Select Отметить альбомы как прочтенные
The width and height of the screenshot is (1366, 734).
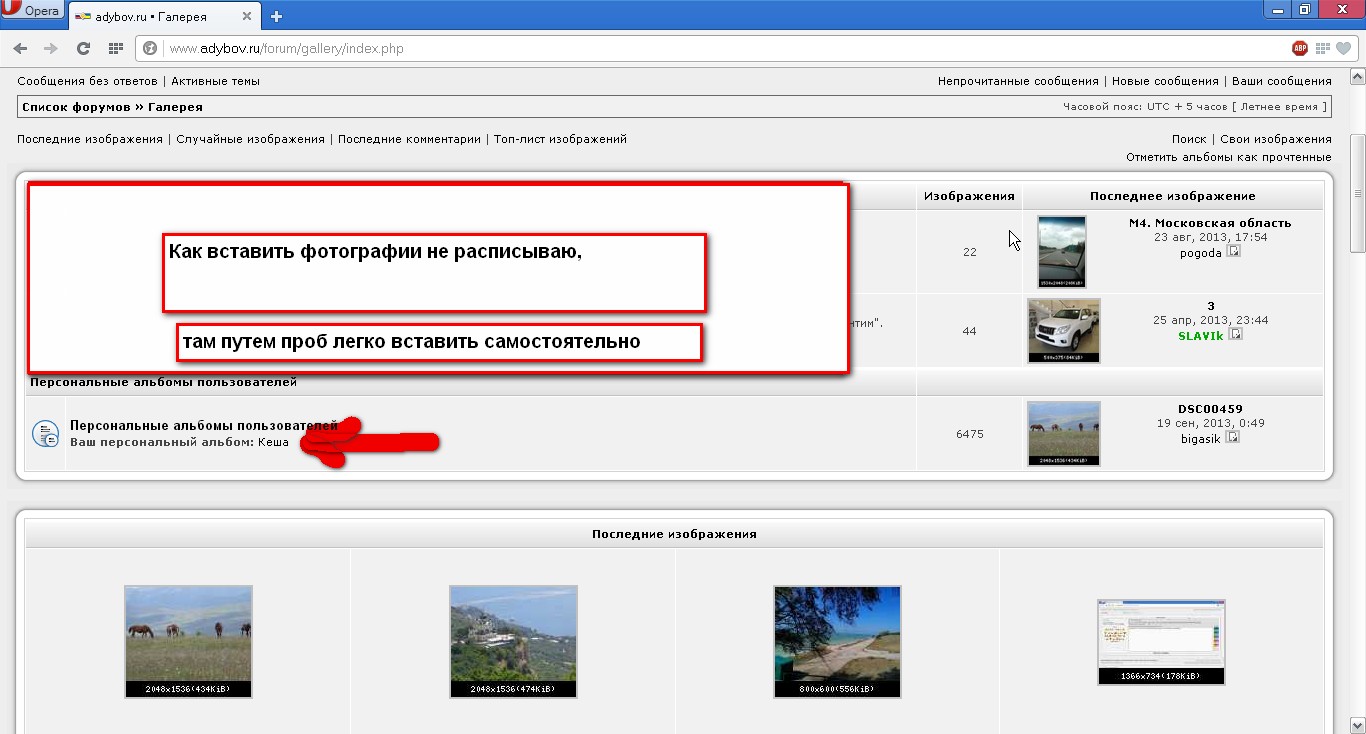click(1228, 157)
